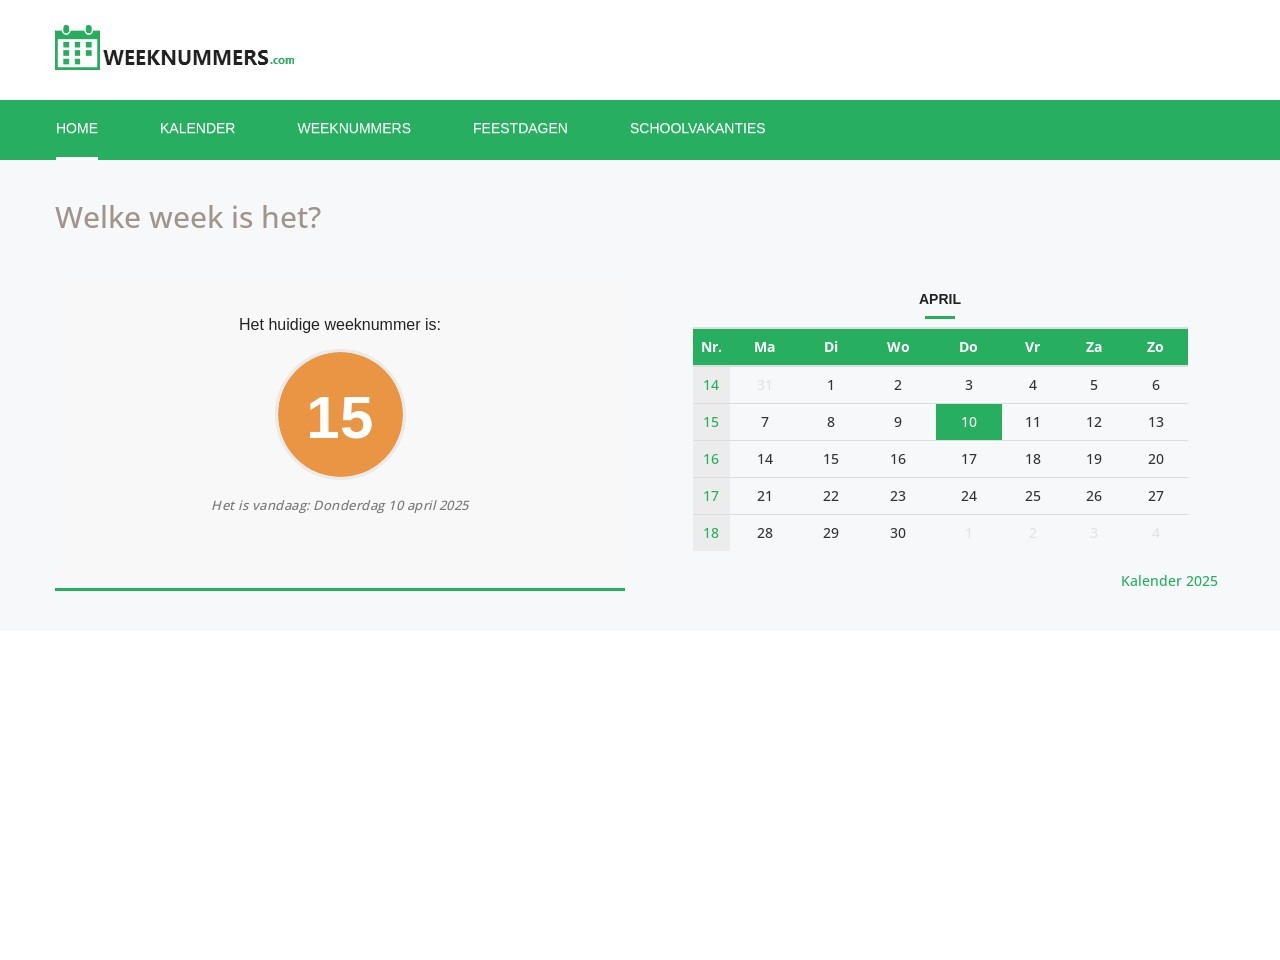
Task: Click date 14 in the Ma column
Action: pyautogui.click(x=765, y=459)
